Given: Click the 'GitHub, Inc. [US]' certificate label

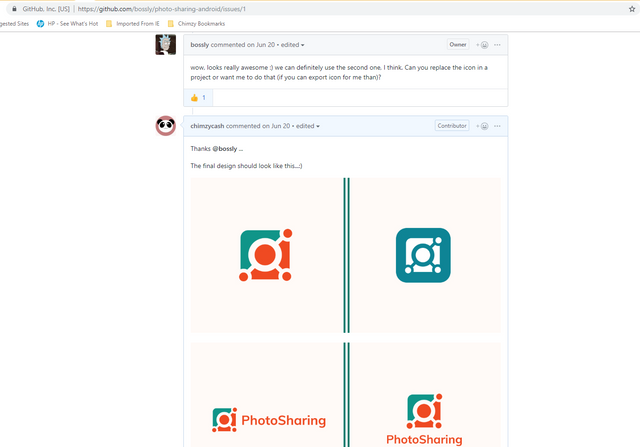Looking at the screenshot, I should pos(46,9).
